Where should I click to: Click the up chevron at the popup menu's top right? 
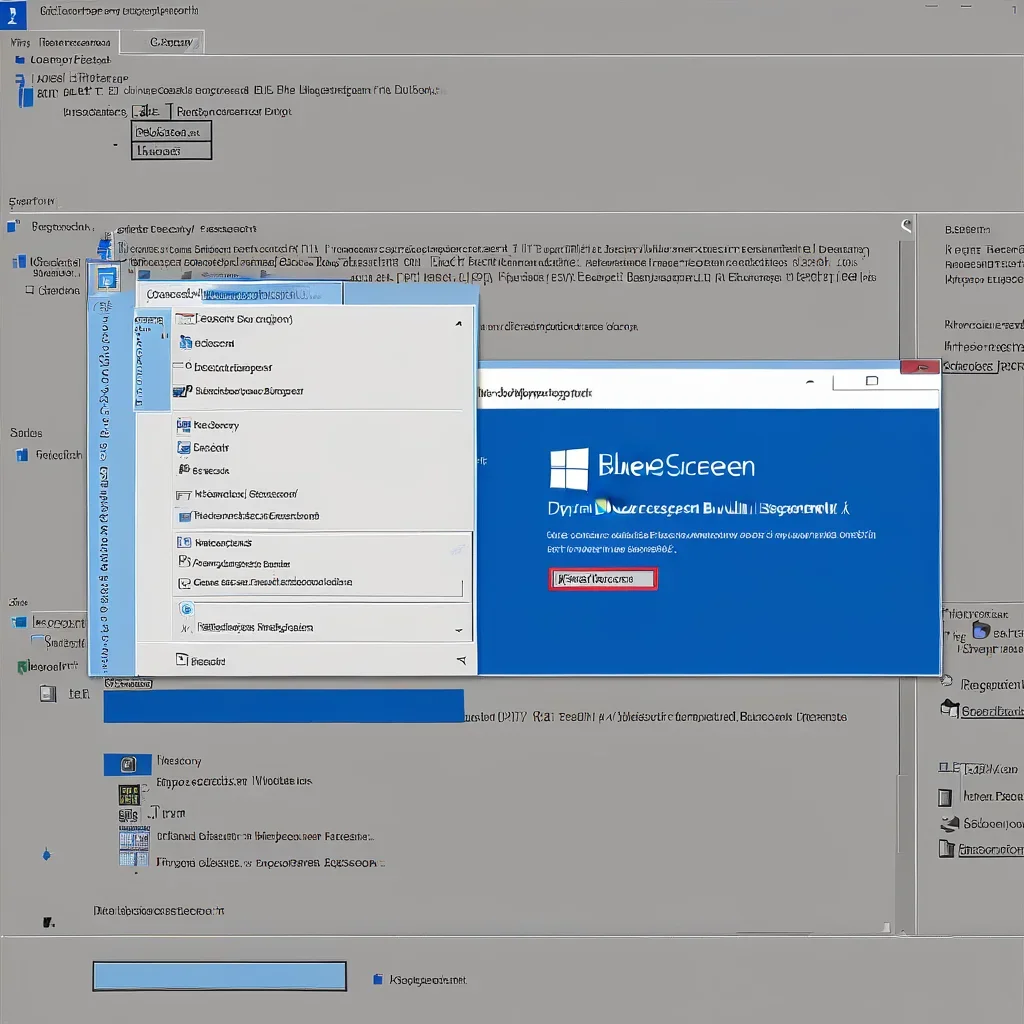click(458, 323)
